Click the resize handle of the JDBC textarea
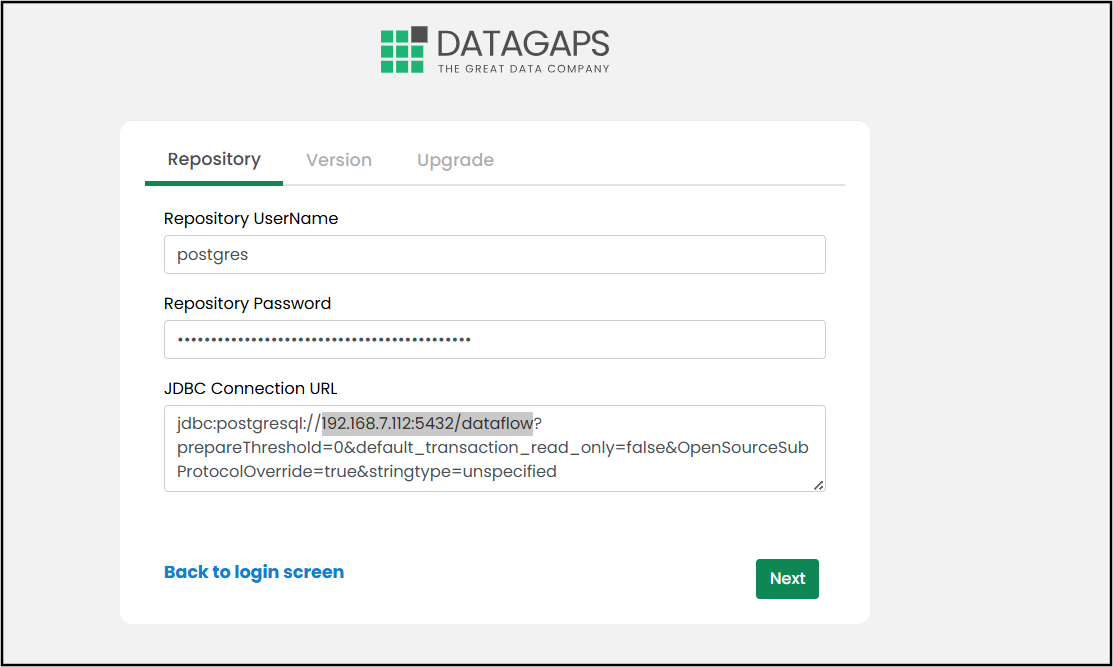The width and height of the screenshot is (1113, 667). pos(818,485)
